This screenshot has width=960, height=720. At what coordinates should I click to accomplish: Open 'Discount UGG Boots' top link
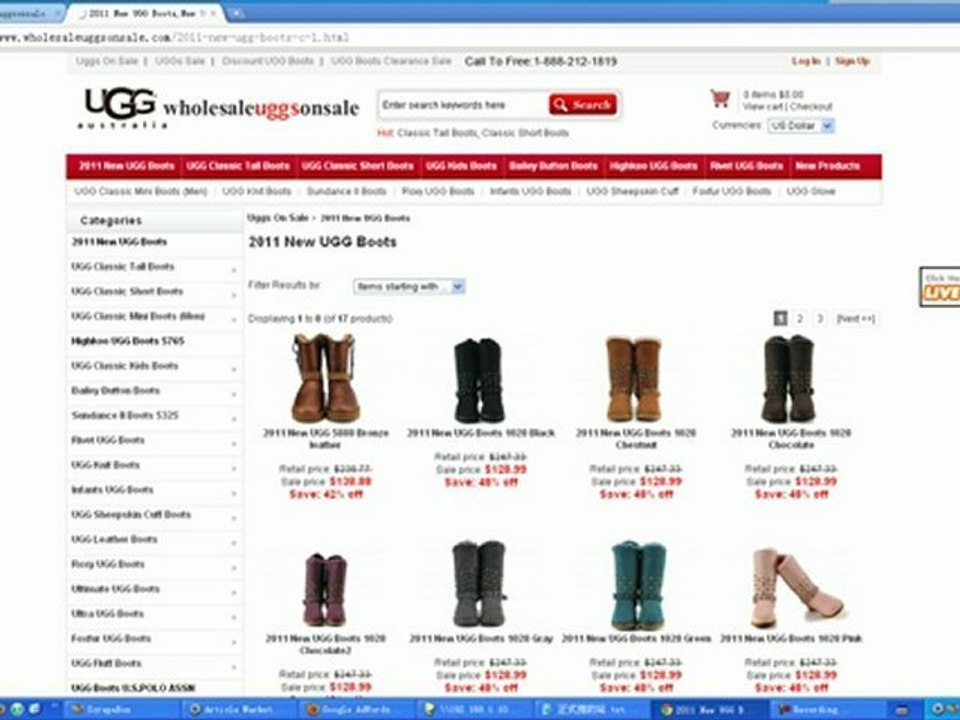(268, 61)
